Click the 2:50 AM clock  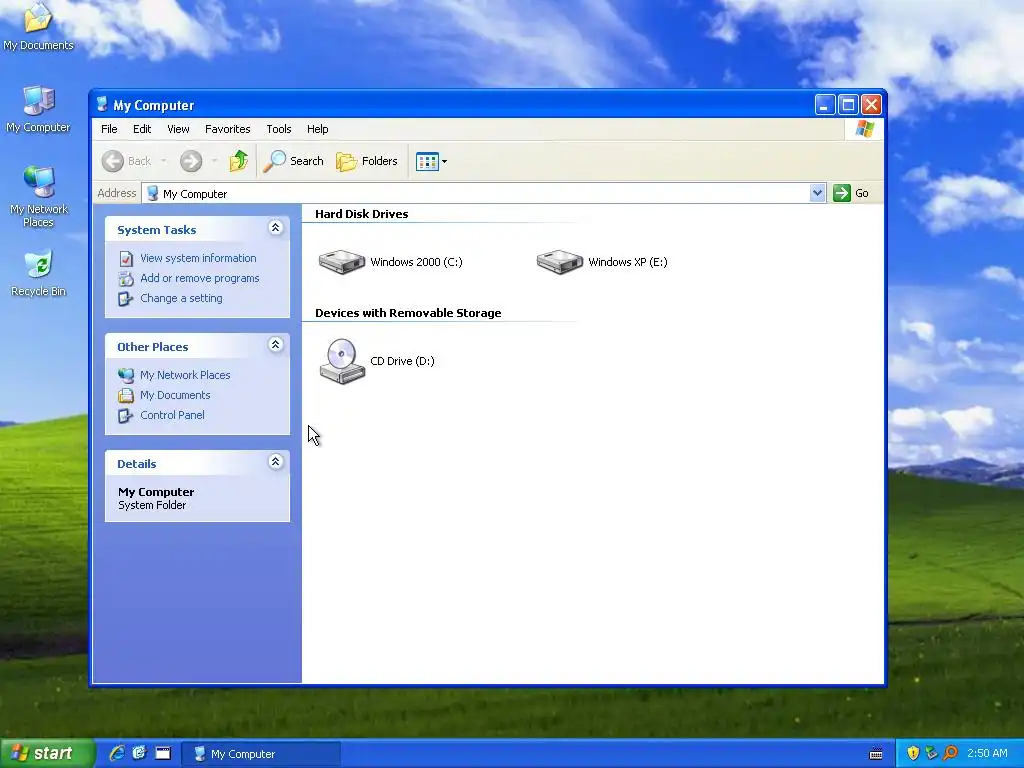pos(987,754)
